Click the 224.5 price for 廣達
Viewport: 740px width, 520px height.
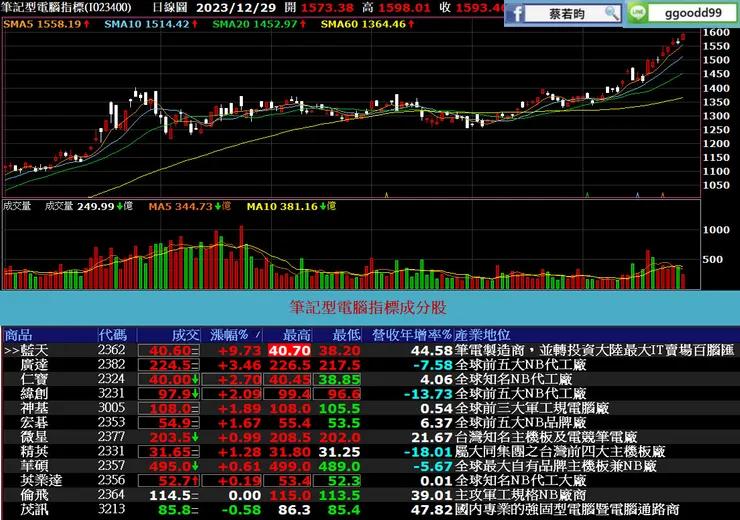click(x=170, y=365)
